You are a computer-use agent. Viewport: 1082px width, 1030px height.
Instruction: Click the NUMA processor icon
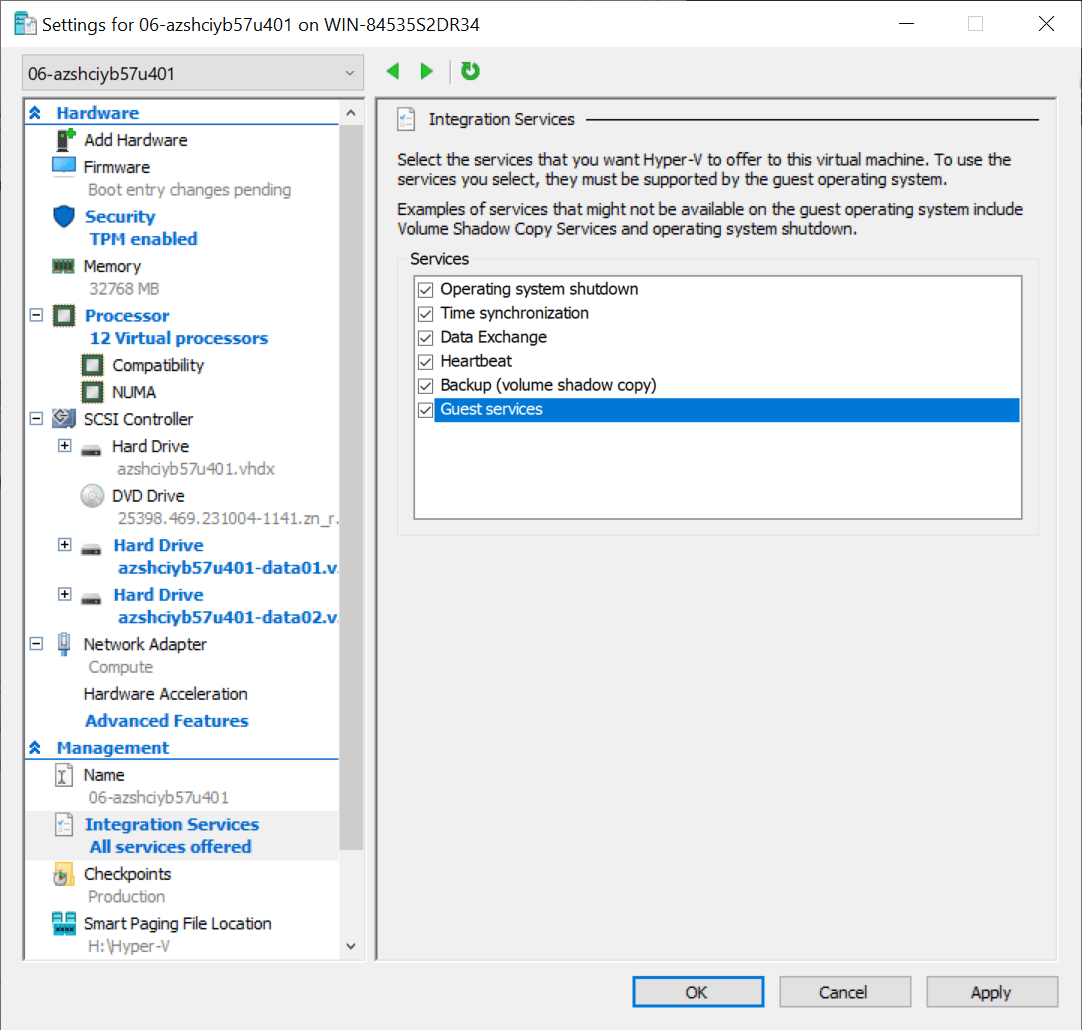tap(92, 392)
